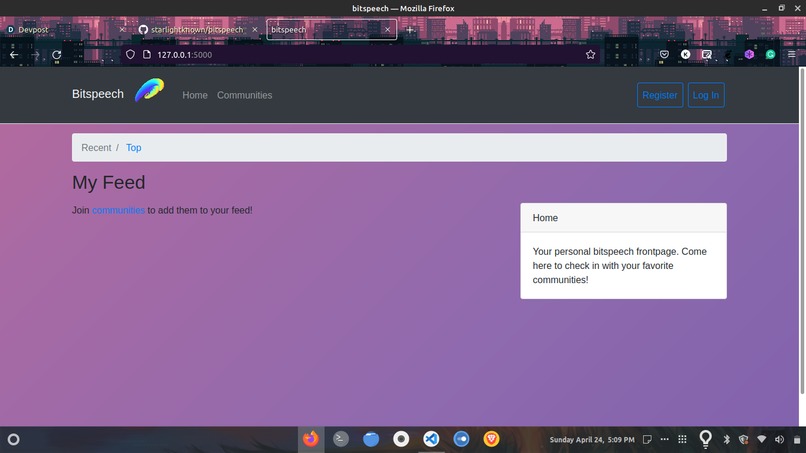The height and width of the screenshot is (453, 806).
Task: Show site information page icon
Action: click(x=147, y=55)
